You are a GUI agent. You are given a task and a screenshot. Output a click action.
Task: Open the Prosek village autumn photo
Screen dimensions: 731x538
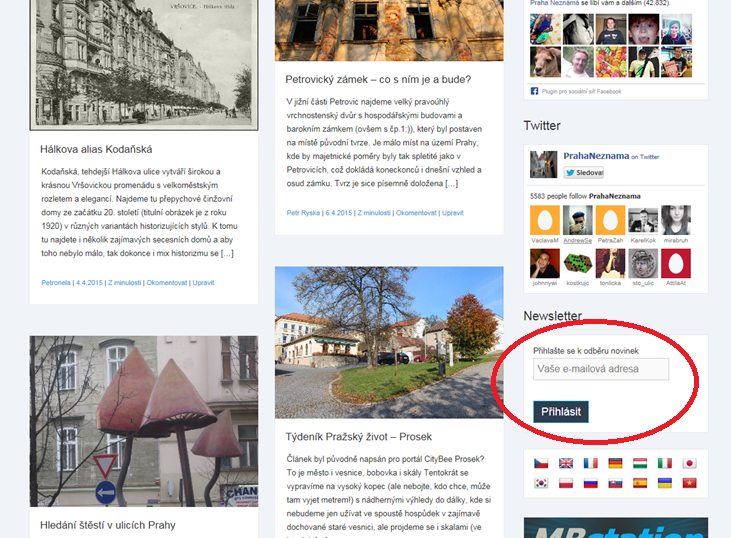click(389, 342)
